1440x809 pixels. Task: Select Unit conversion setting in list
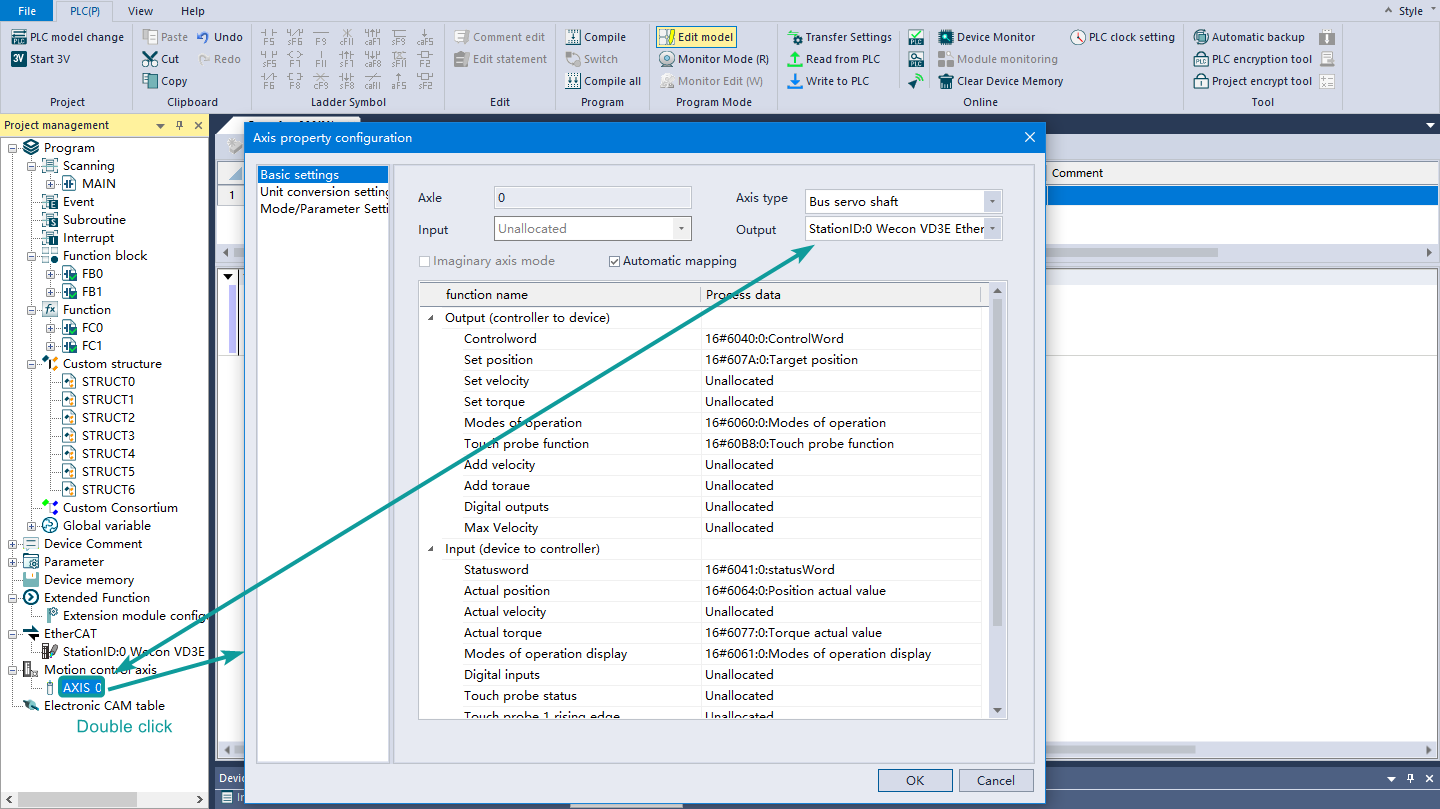coord(324,192)
